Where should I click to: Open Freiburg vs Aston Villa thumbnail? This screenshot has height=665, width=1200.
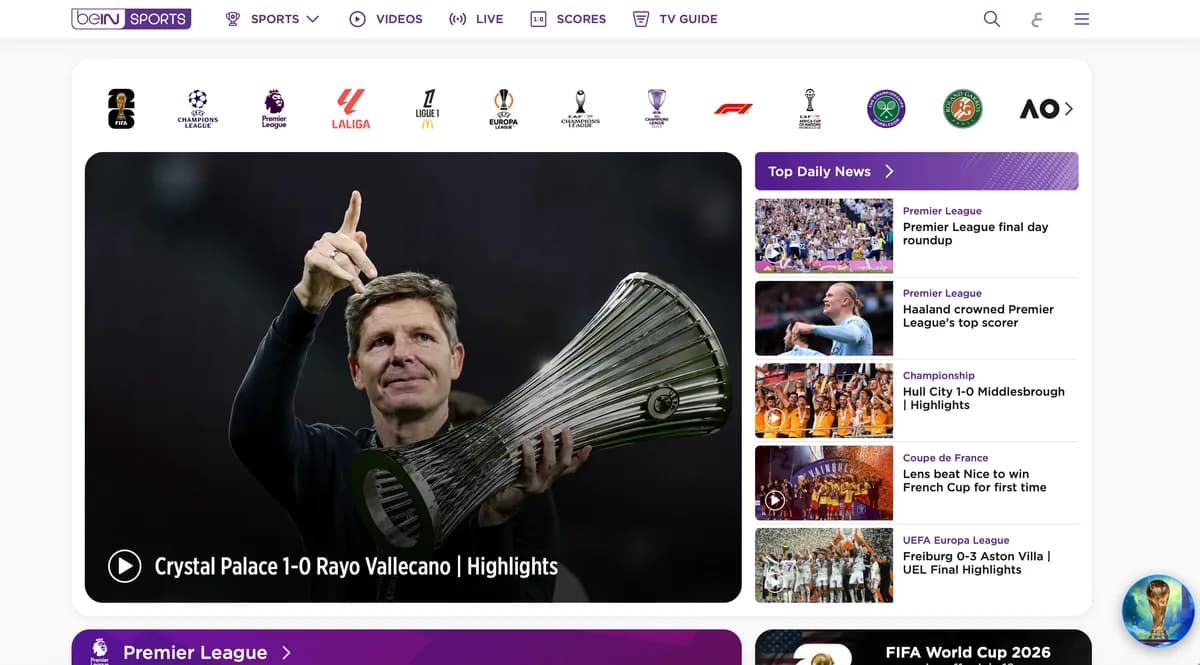point(824,565)
